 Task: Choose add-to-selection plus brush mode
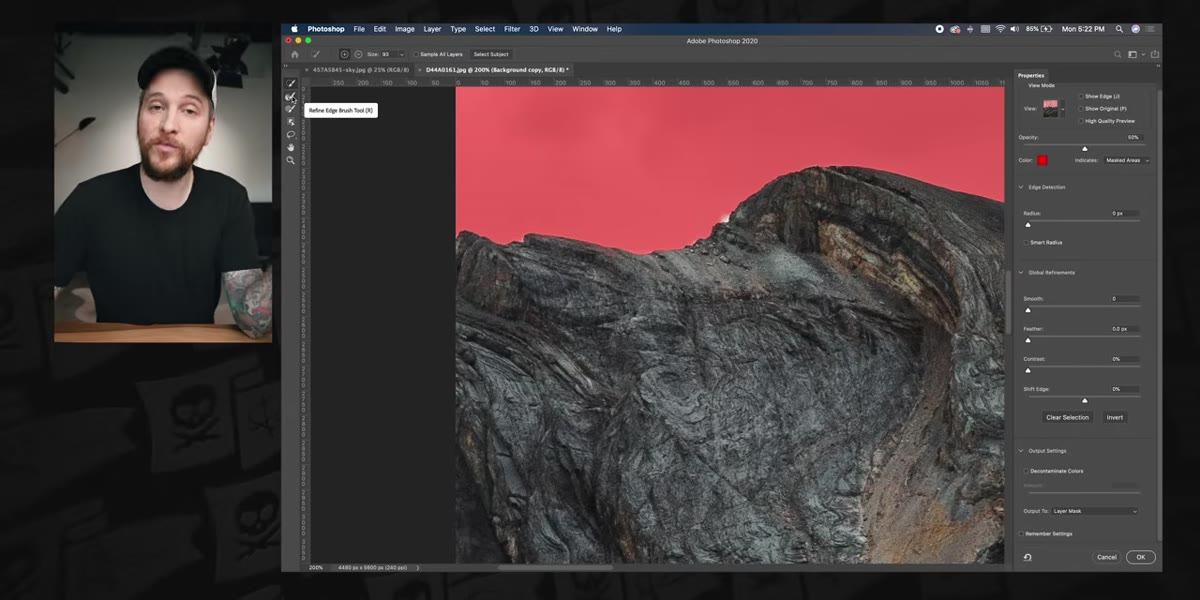[345, 54]
